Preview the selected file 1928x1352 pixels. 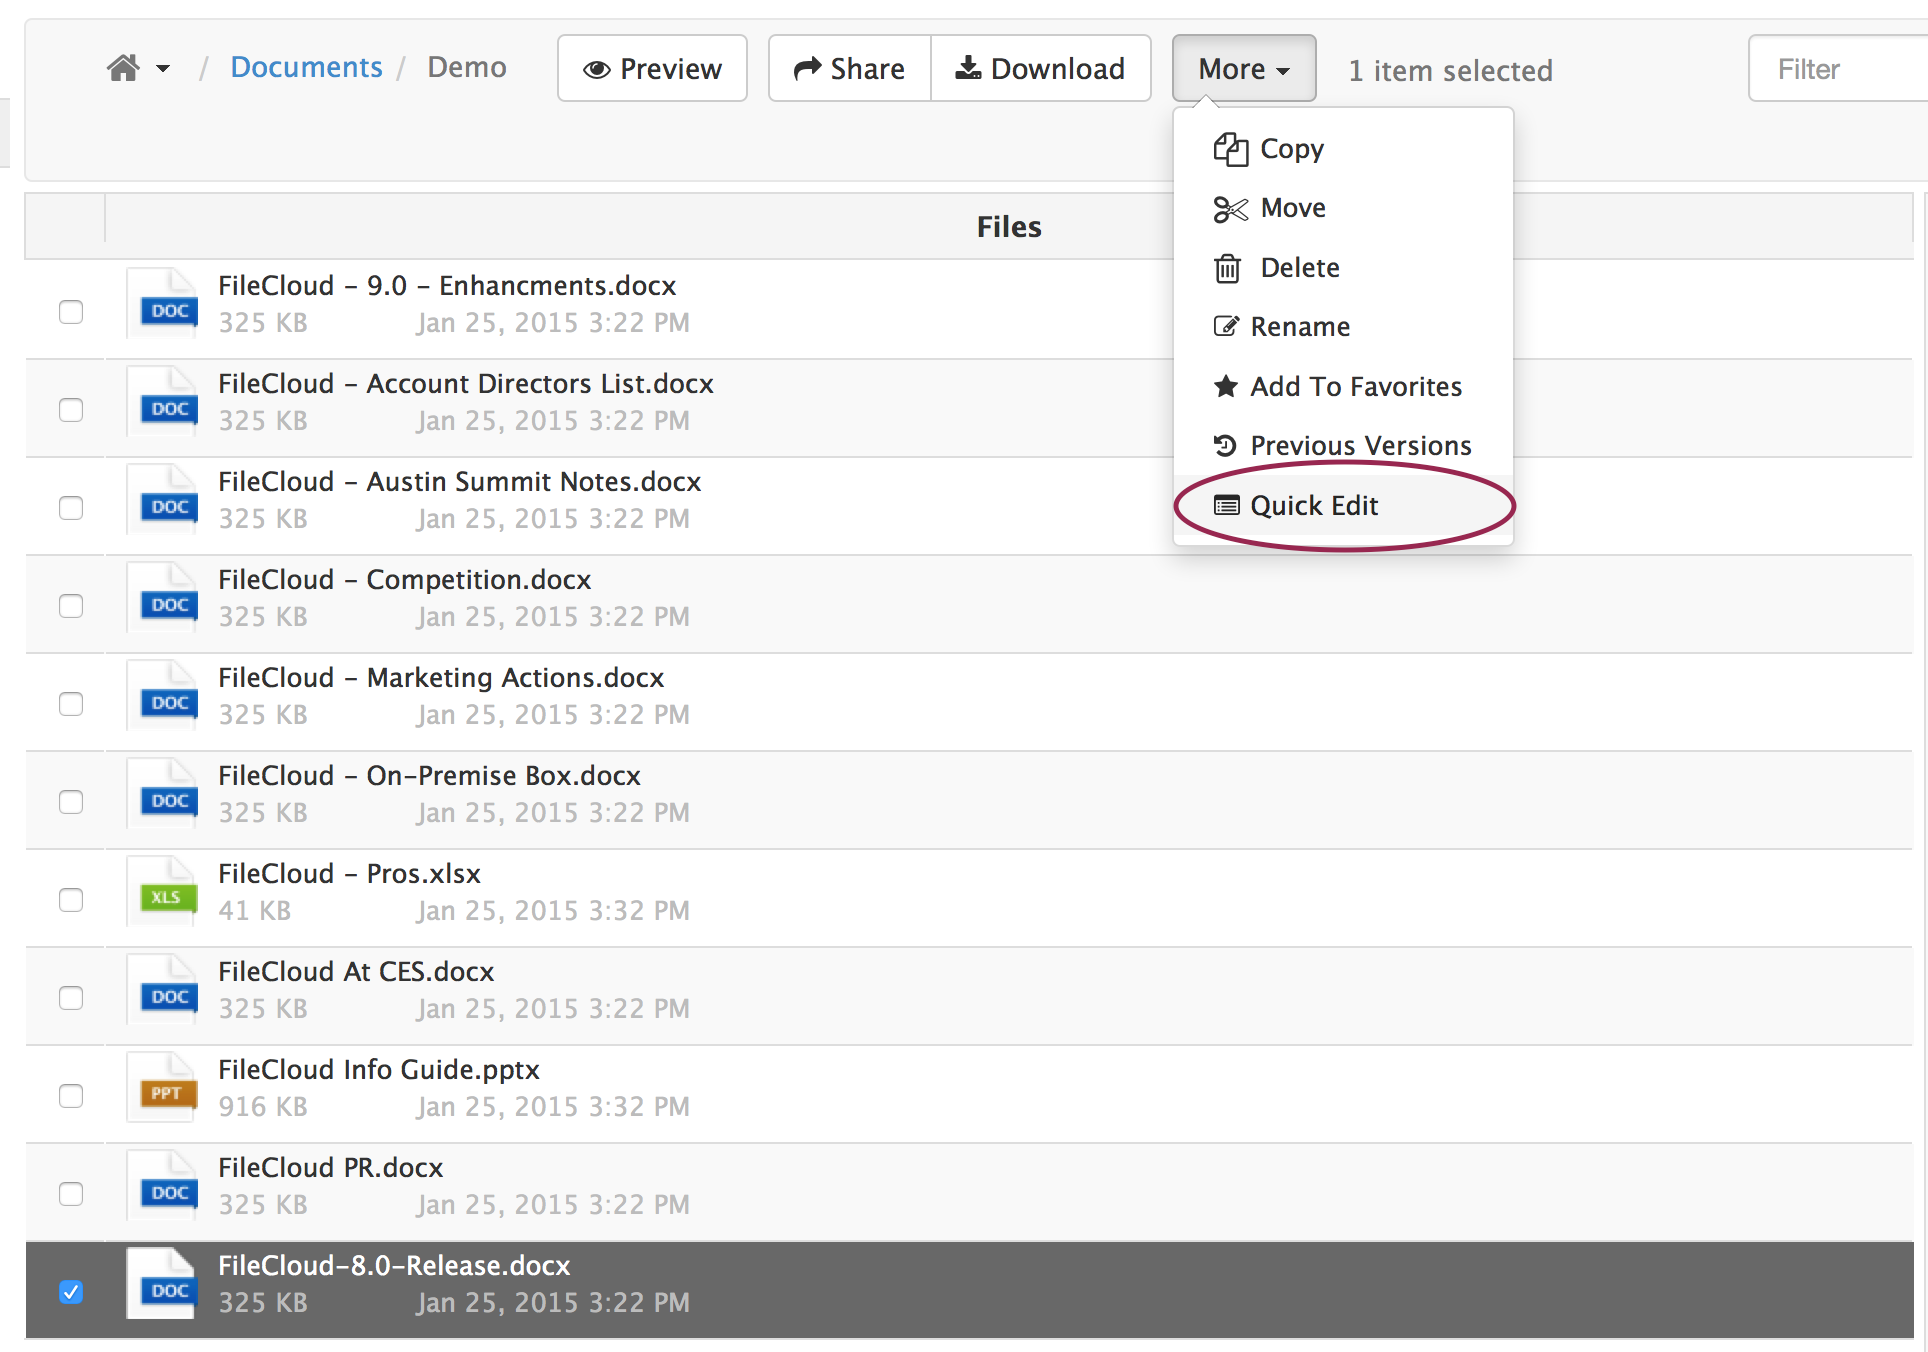[x=652, y=68]
